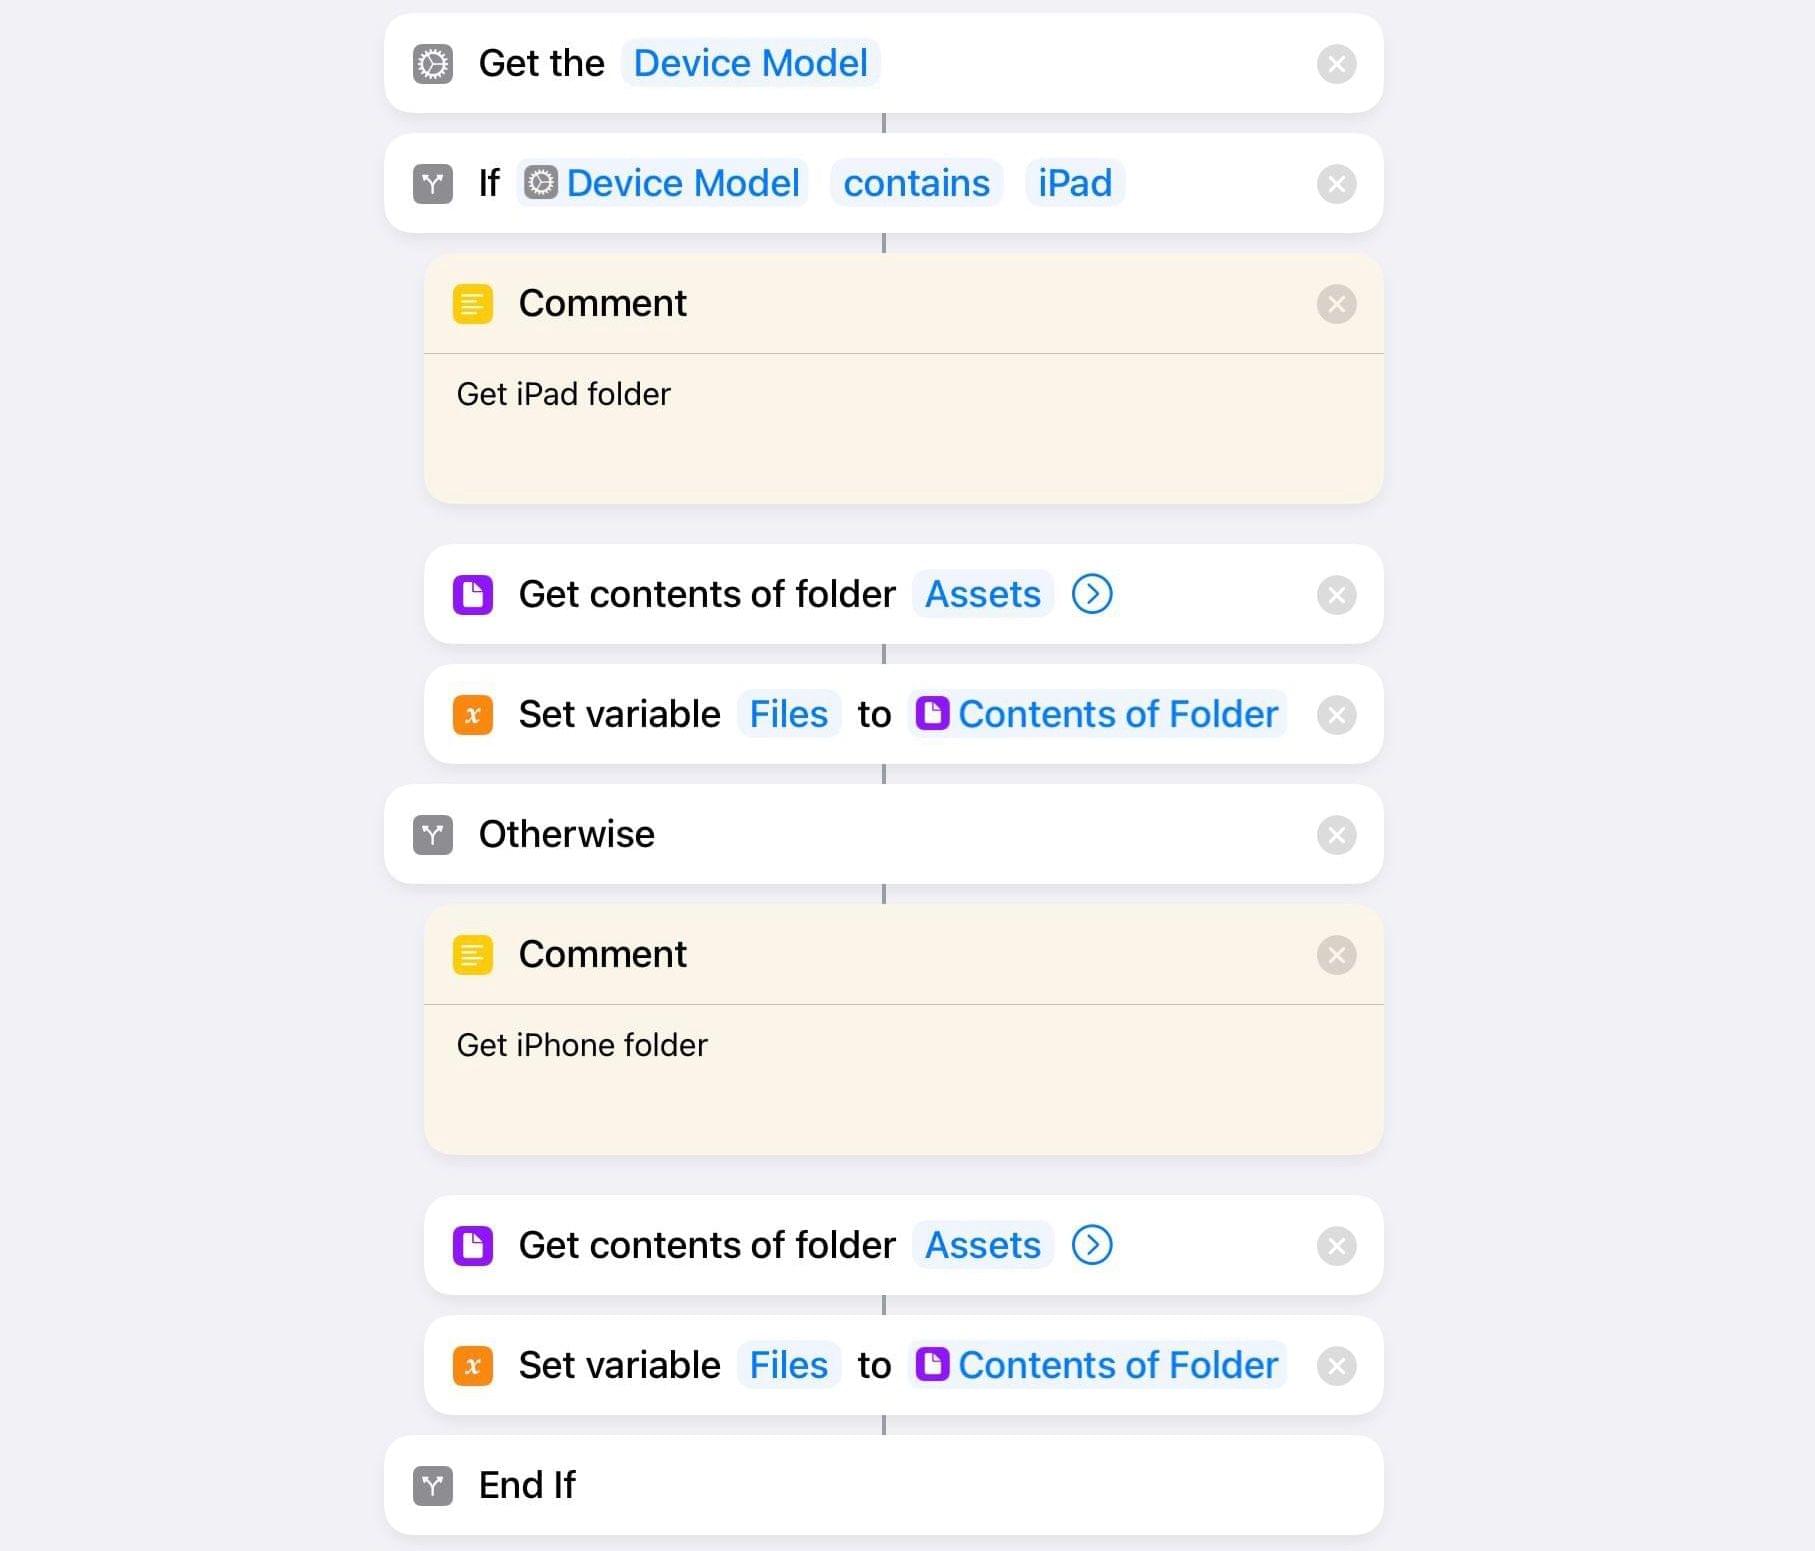
Task: Edit the Get iPad folder comment text
Action: coord(904,429)
